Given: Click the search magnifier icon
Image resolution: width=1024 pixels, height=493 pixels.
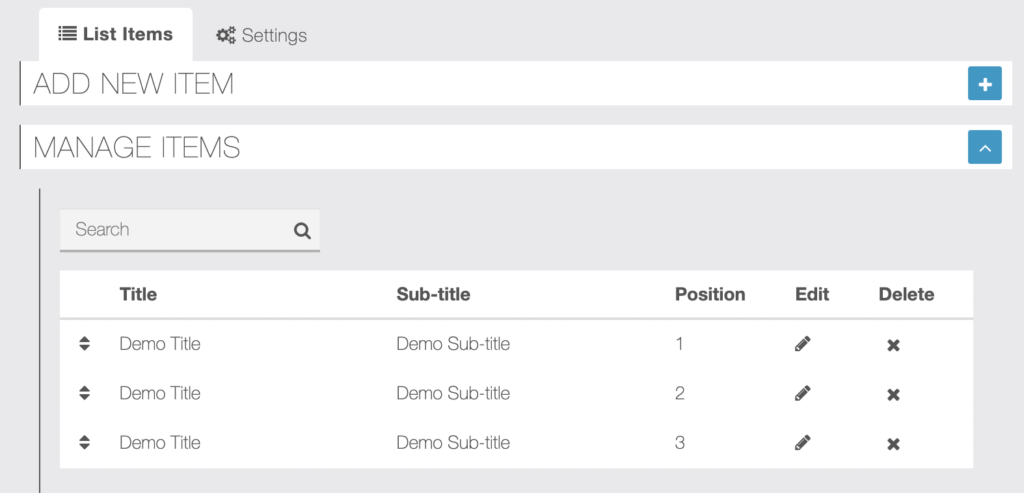Looking at the screenshot, I should click(302, 231).
